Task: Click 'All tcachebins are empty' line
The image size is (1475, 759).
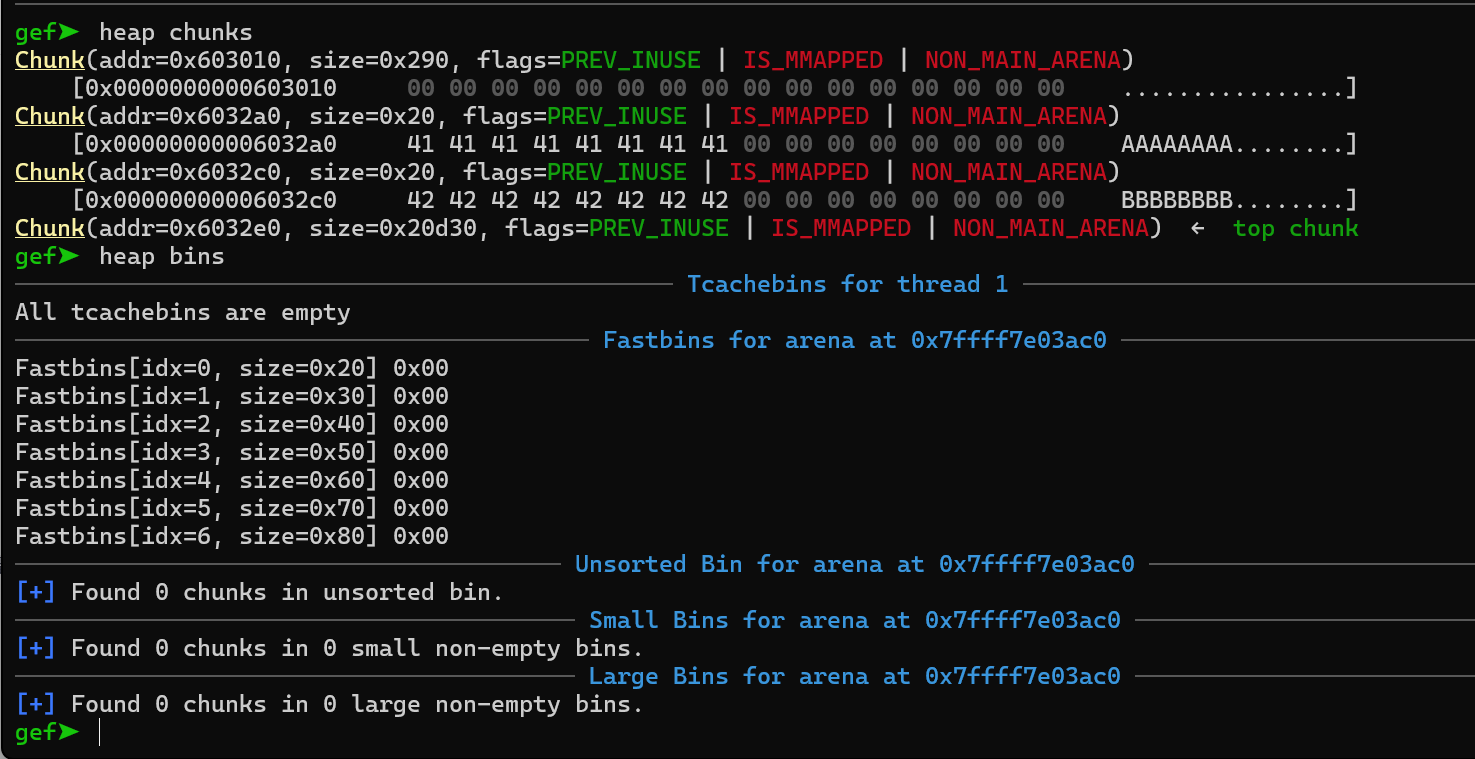Action: [x=183, y=312]
